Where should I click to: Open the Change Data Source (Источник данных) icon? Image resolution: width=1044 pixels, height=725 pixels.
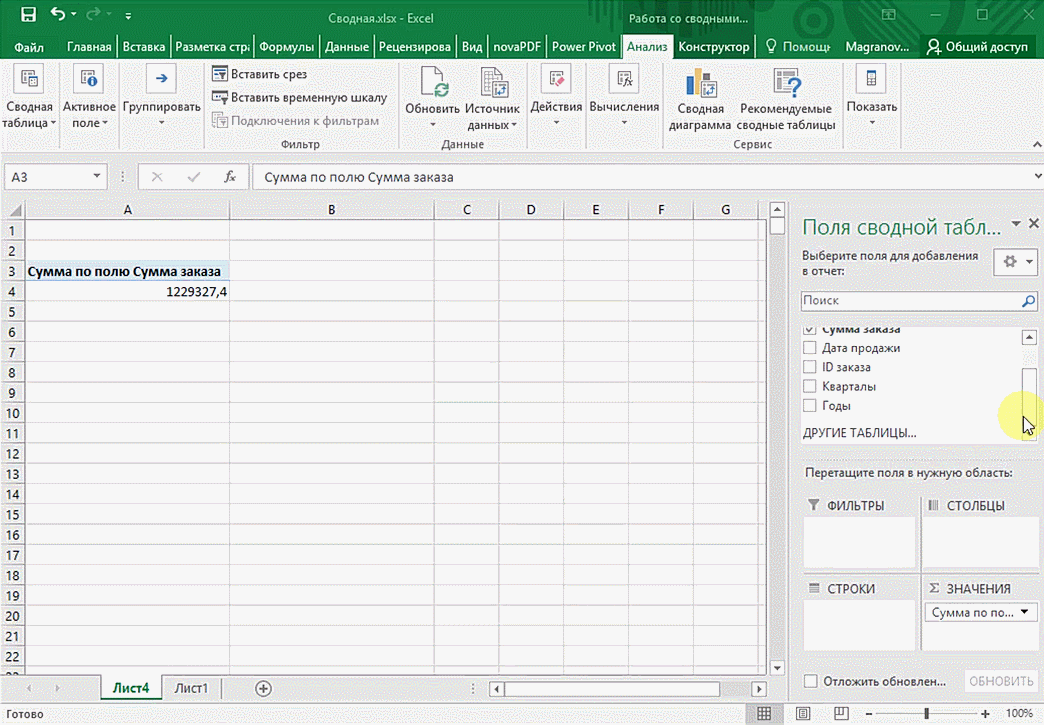[x=493, y=82]
